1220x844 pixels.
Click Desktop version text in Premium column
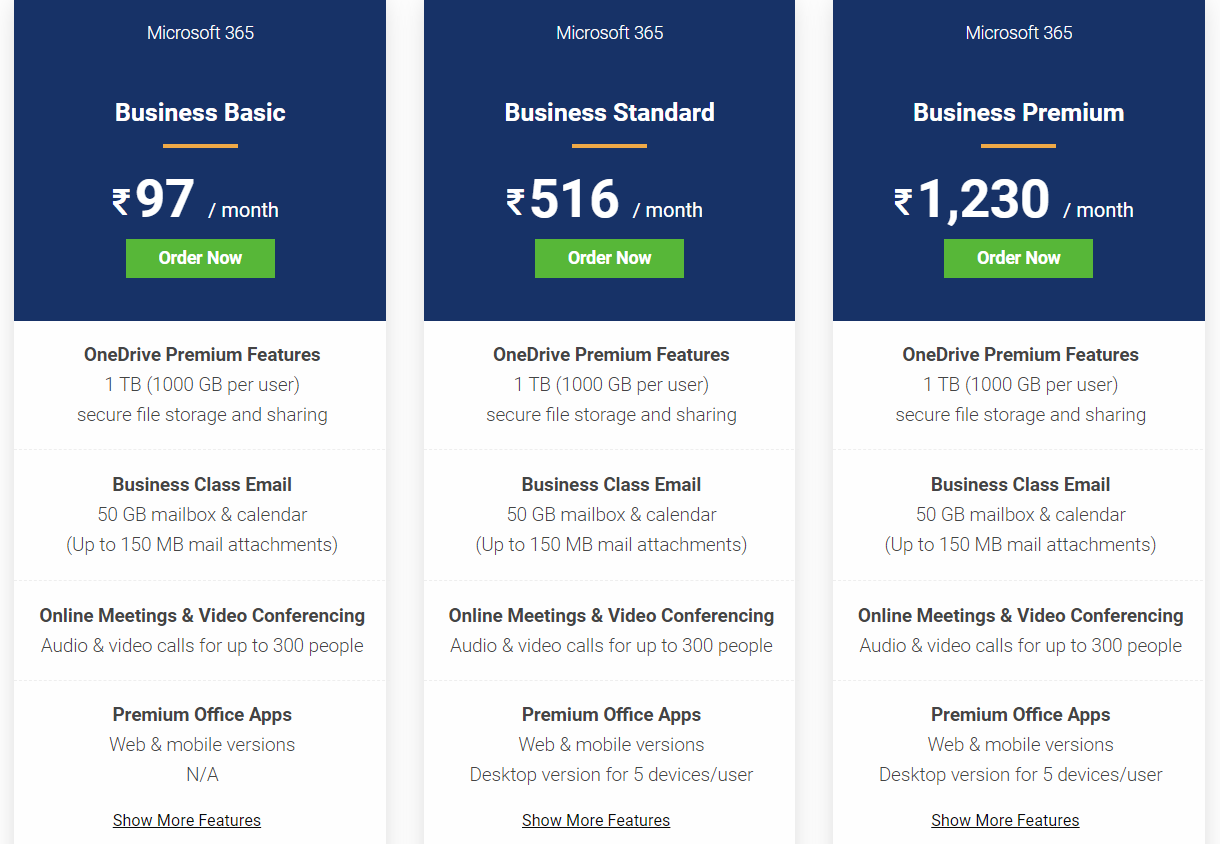point(1020,774)
